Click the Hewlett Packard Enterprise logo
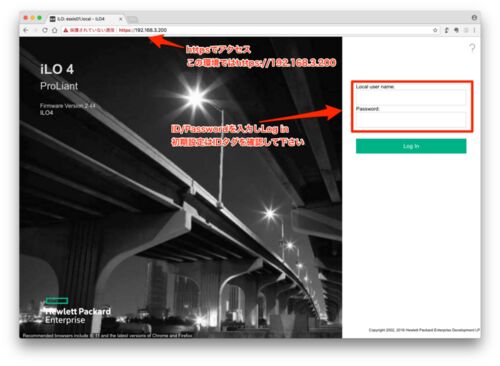The width and height of the screenshot is (500, 366). pos(78,311)
